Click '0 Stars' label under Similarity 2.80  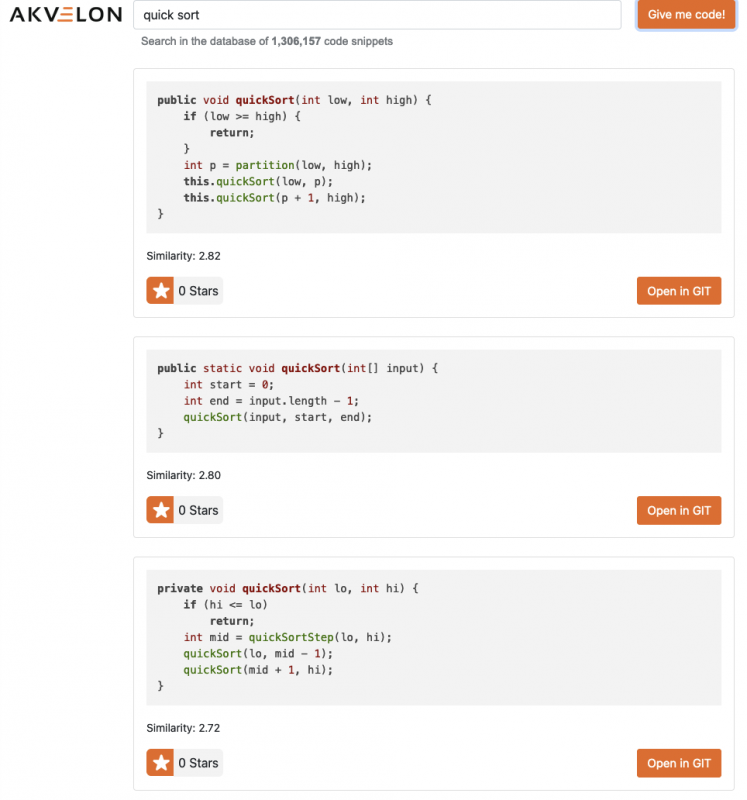click(198, 510)
